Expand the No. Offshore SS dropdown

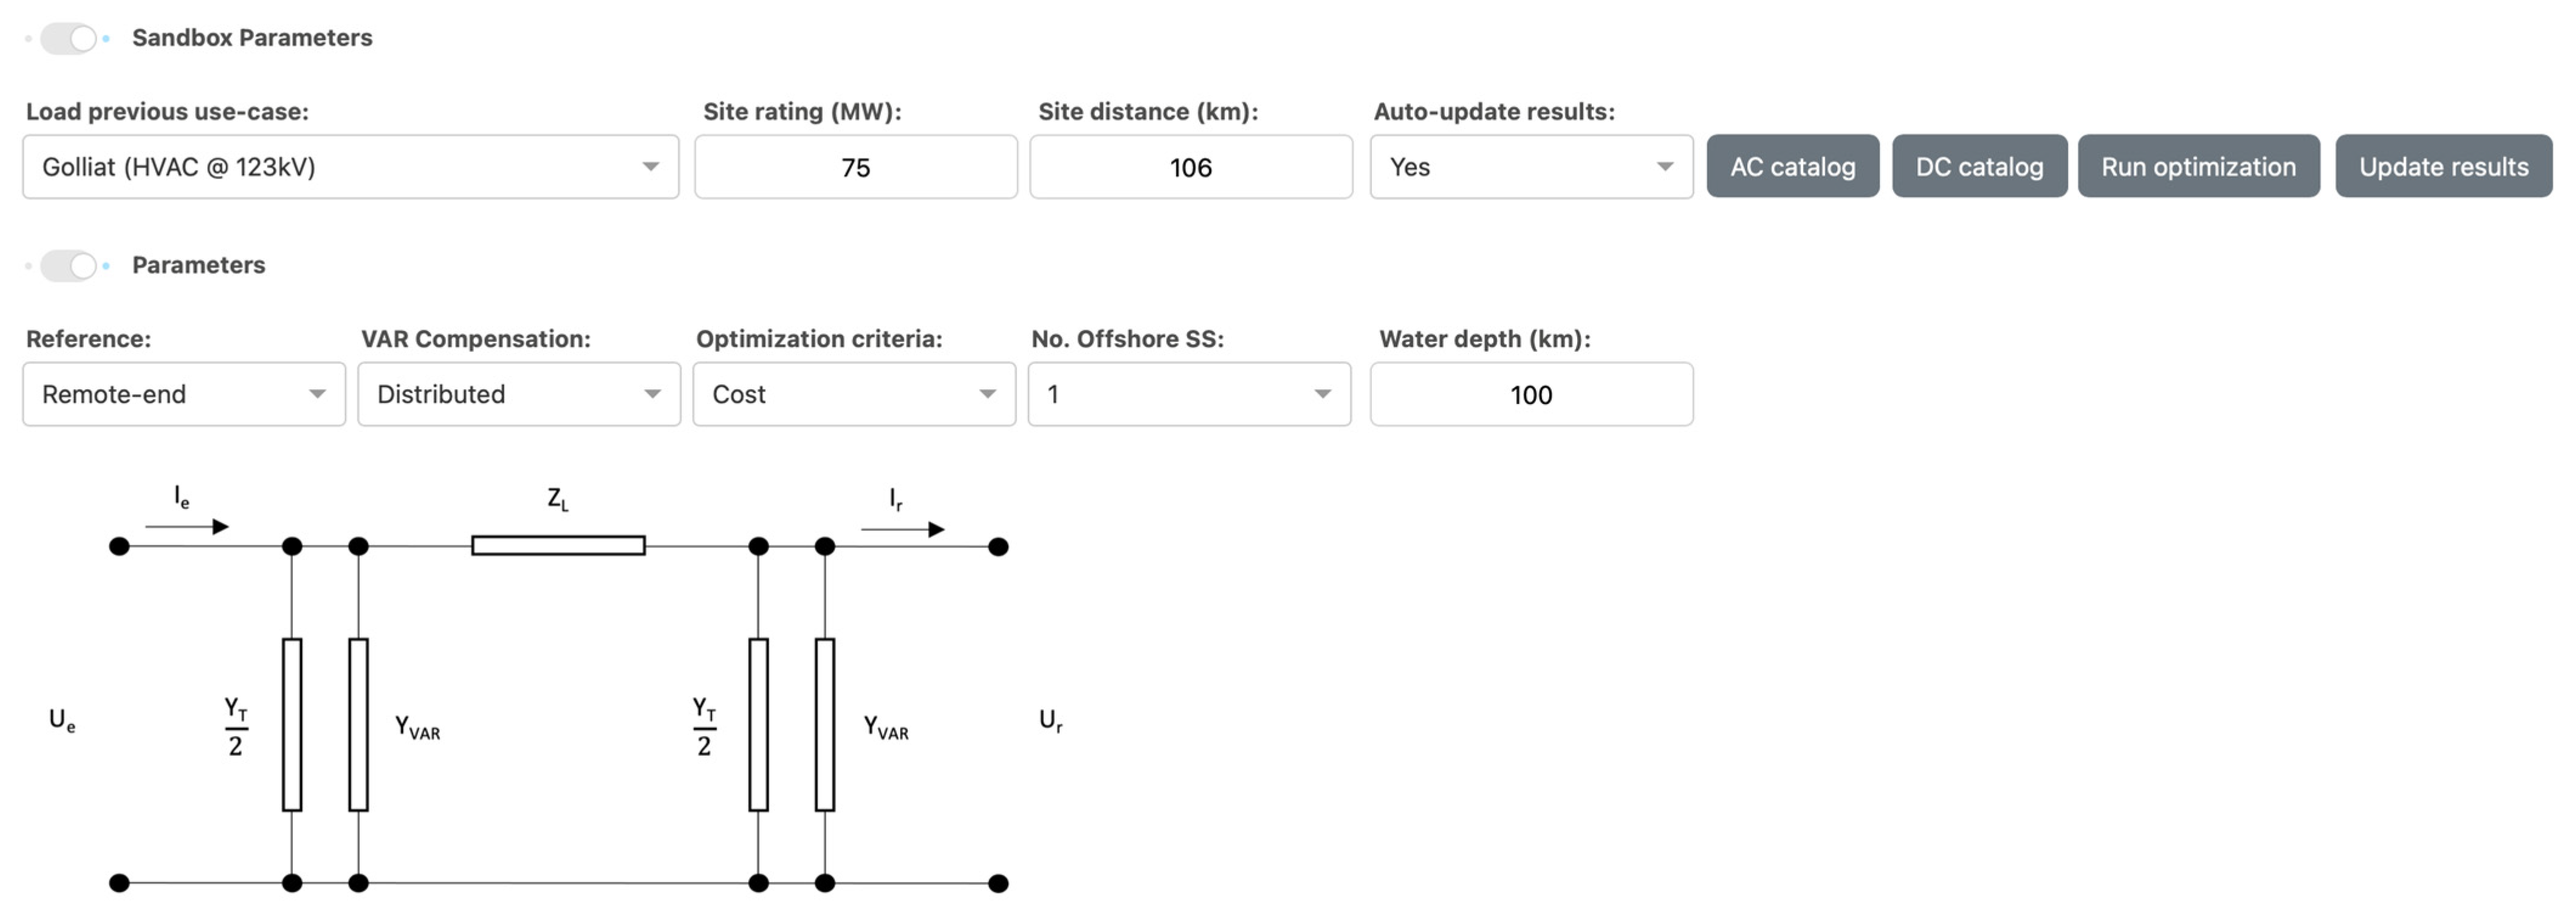point(1189,394)
